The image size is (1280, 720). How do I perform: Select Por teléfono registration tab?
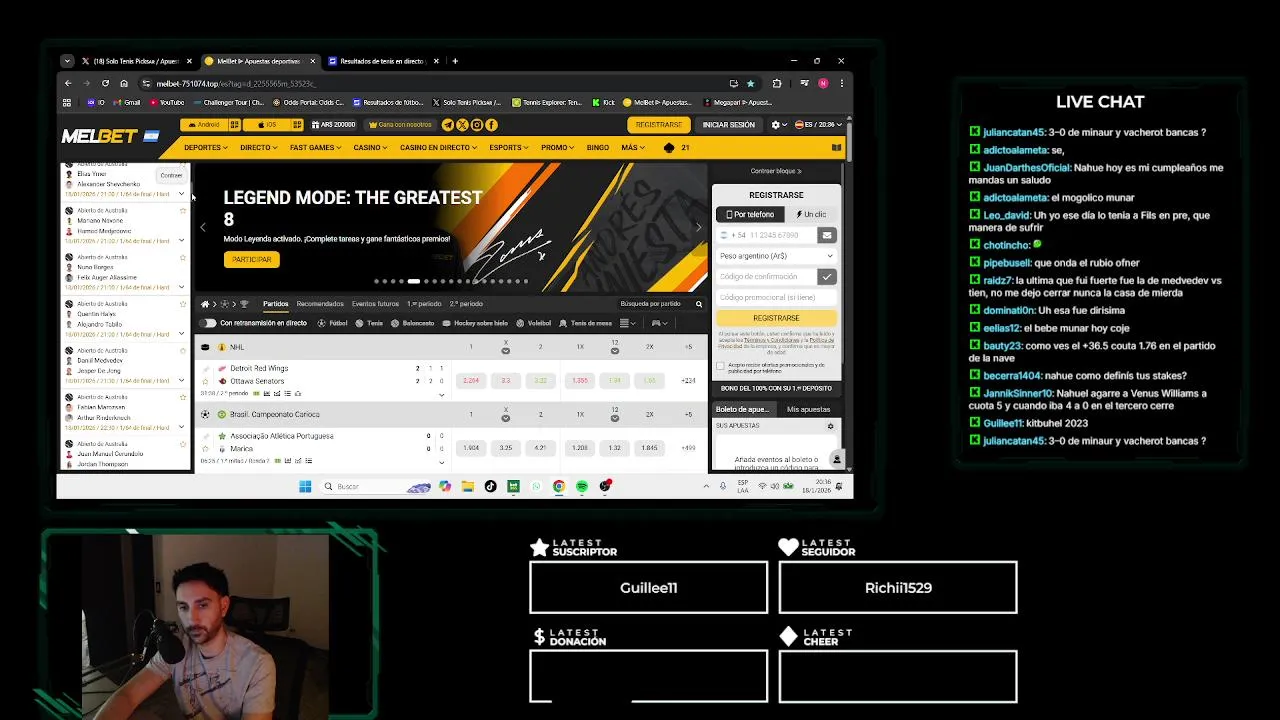pos(748,214)
